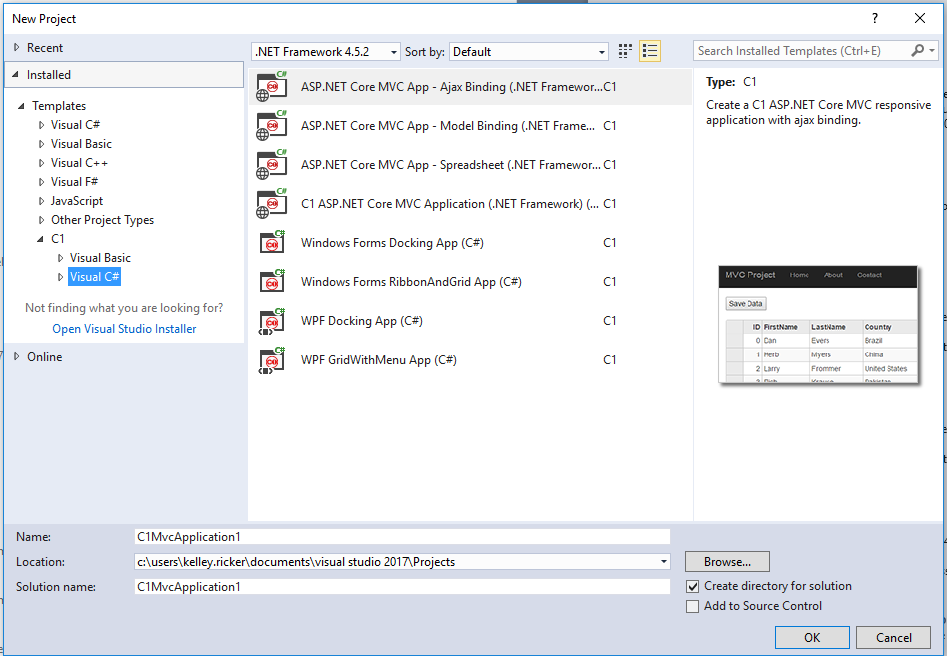This screenshot has height=656, width=947.
Task: Click the MVC Project preview thumbnail
Action: click(818, 324)
